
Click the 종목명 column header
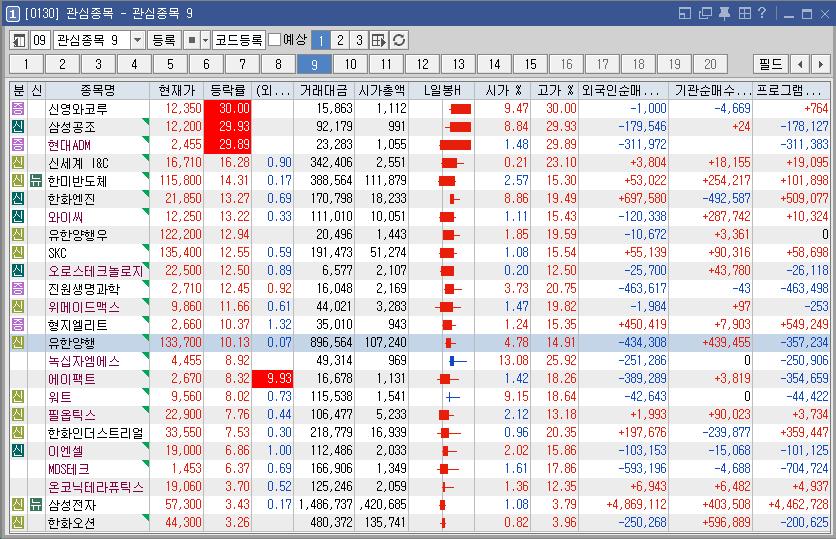[98, 90]
